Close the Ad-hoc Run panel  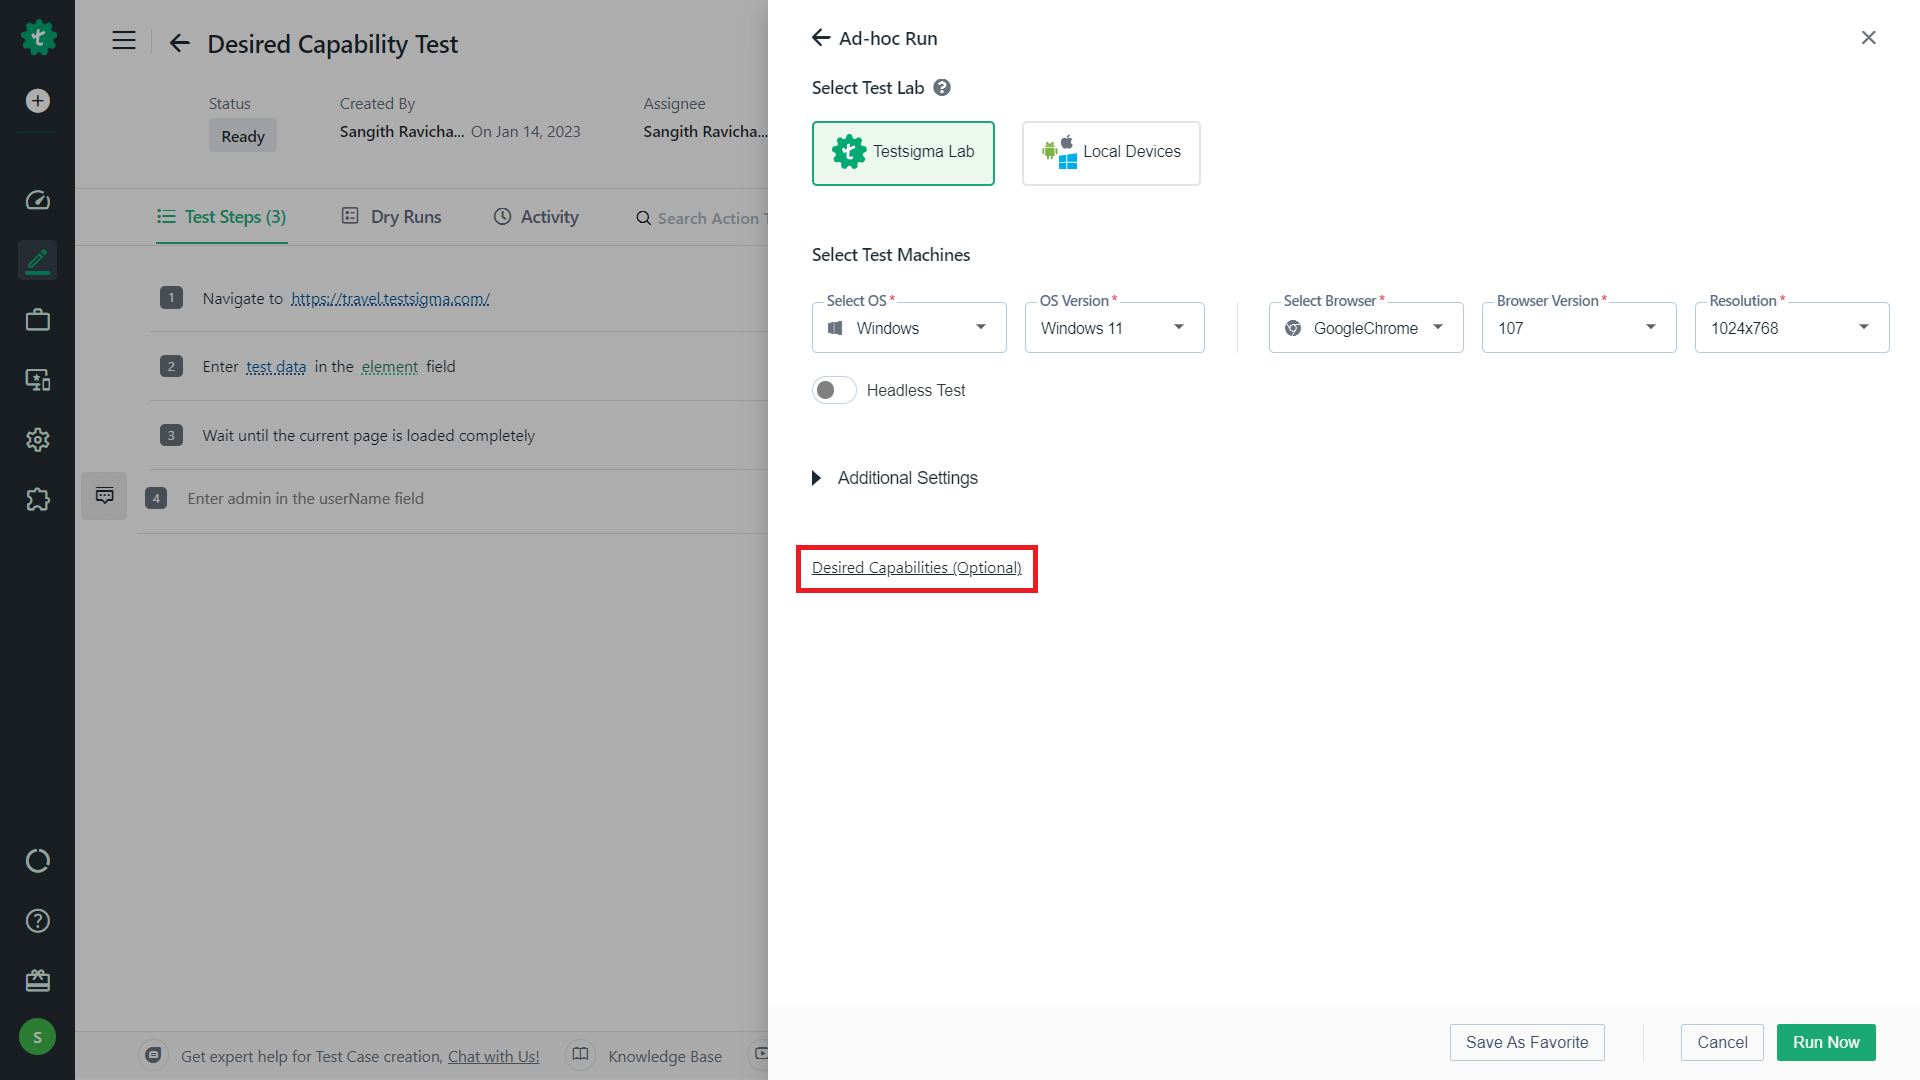click(1868, 38)
